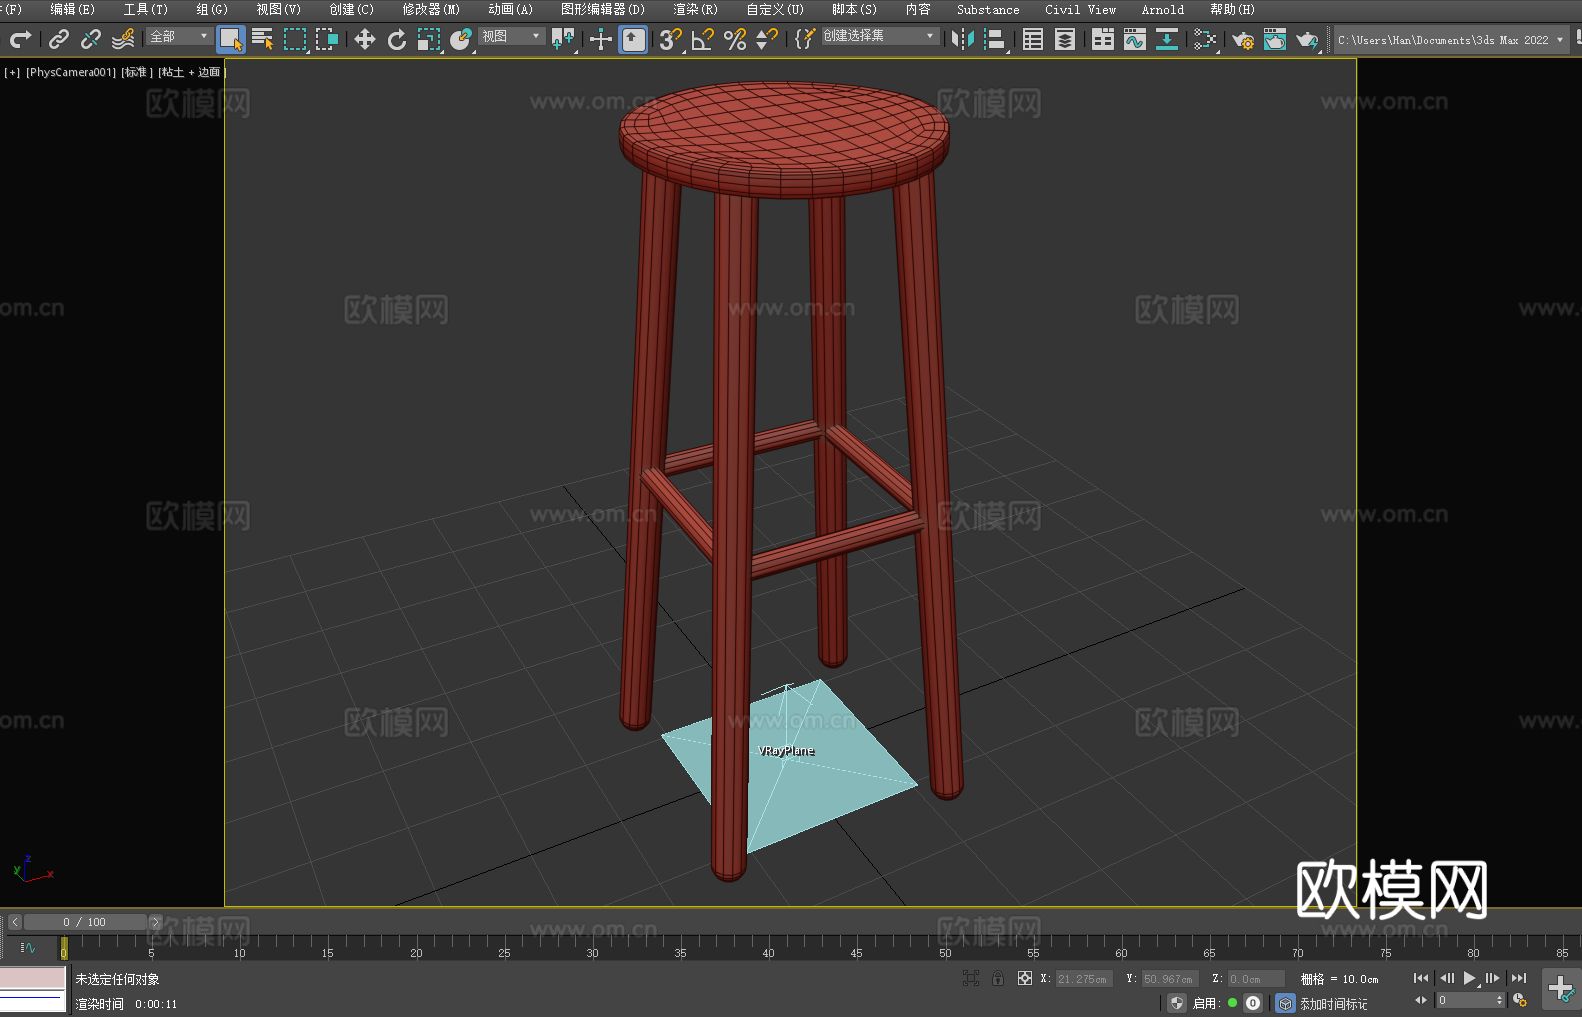Click the Select and Place tool icon

pyautogui.click(x=461, y=39)
